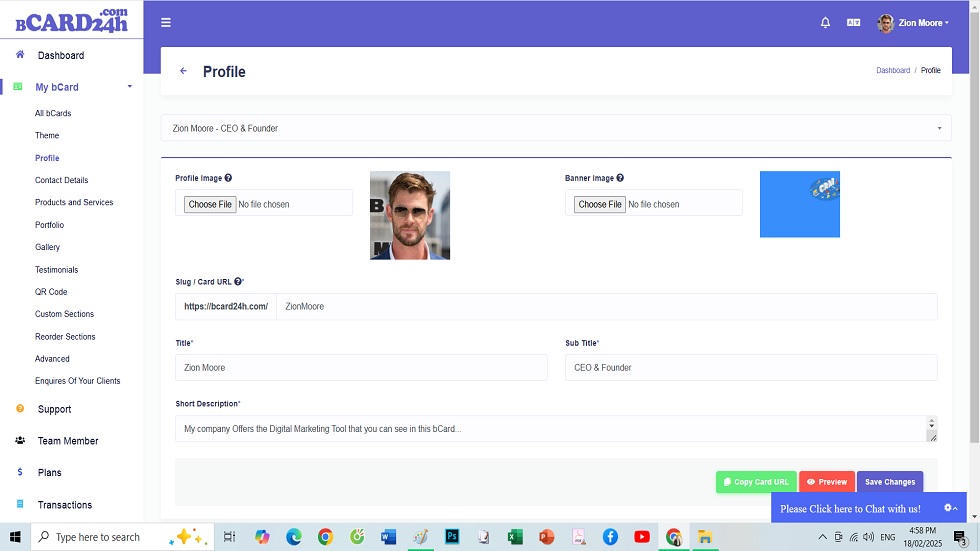
Task: Open Photoshop from the Windows taskbar
Action: [x=451, y=537]
